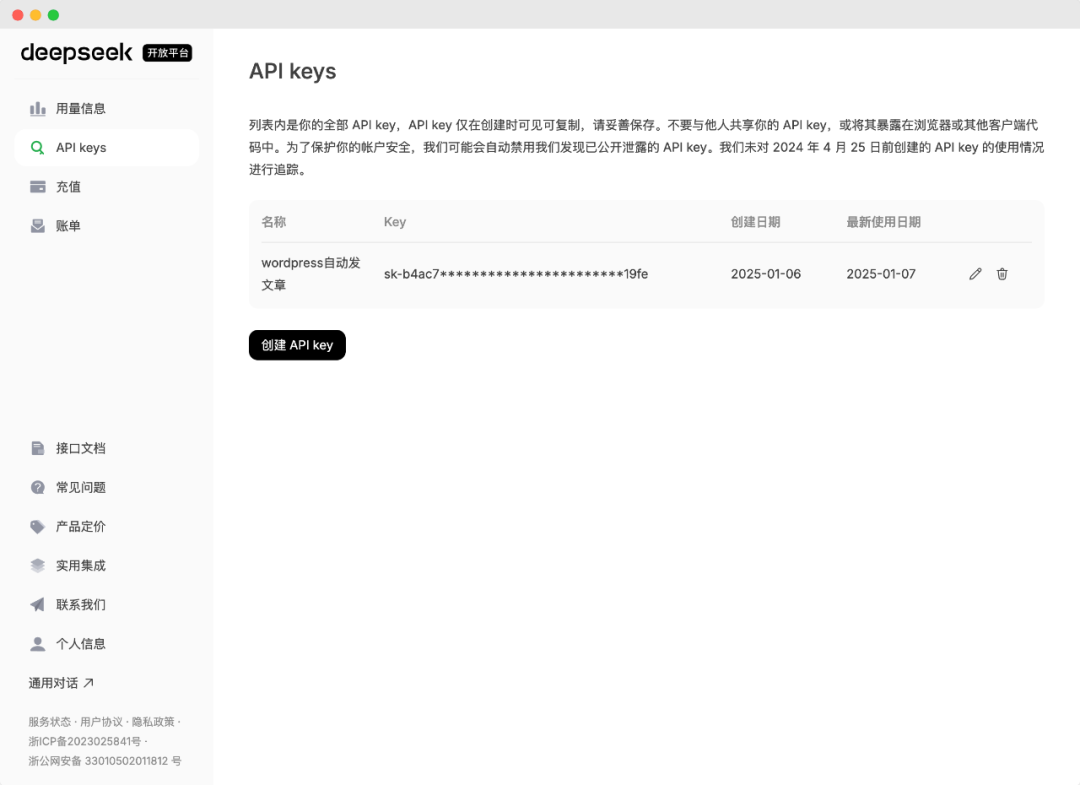Click the 浙公网安备 33010502011812 号 link
The width and height of the screenshot is (1080, 785).
tap(105, 761)
